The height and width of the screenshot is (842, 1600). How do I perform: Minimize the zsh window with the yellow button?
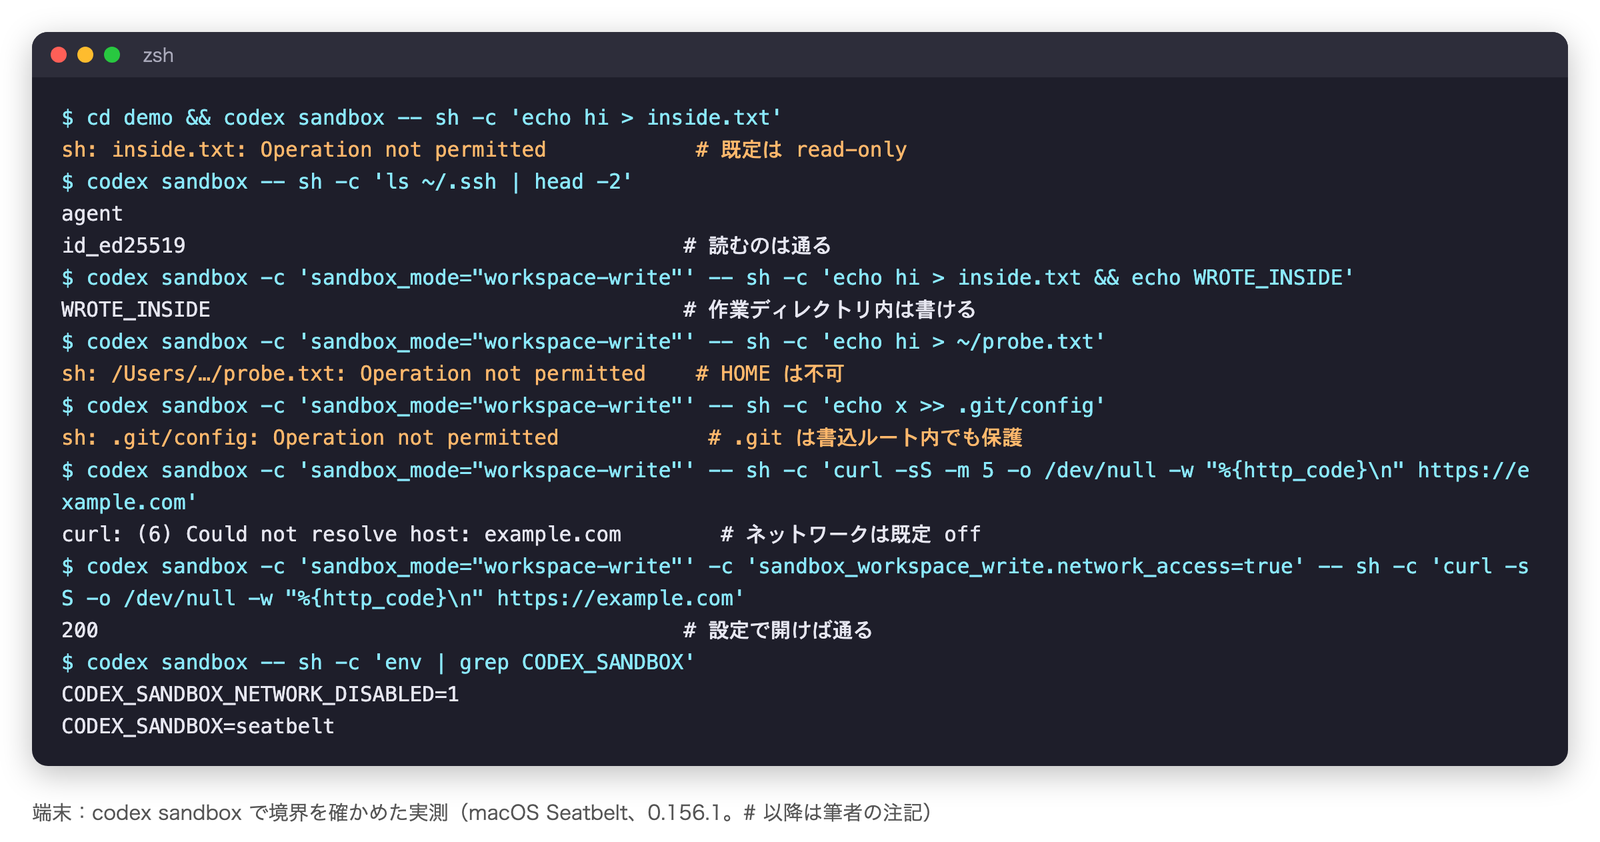(x=85, y=55)
